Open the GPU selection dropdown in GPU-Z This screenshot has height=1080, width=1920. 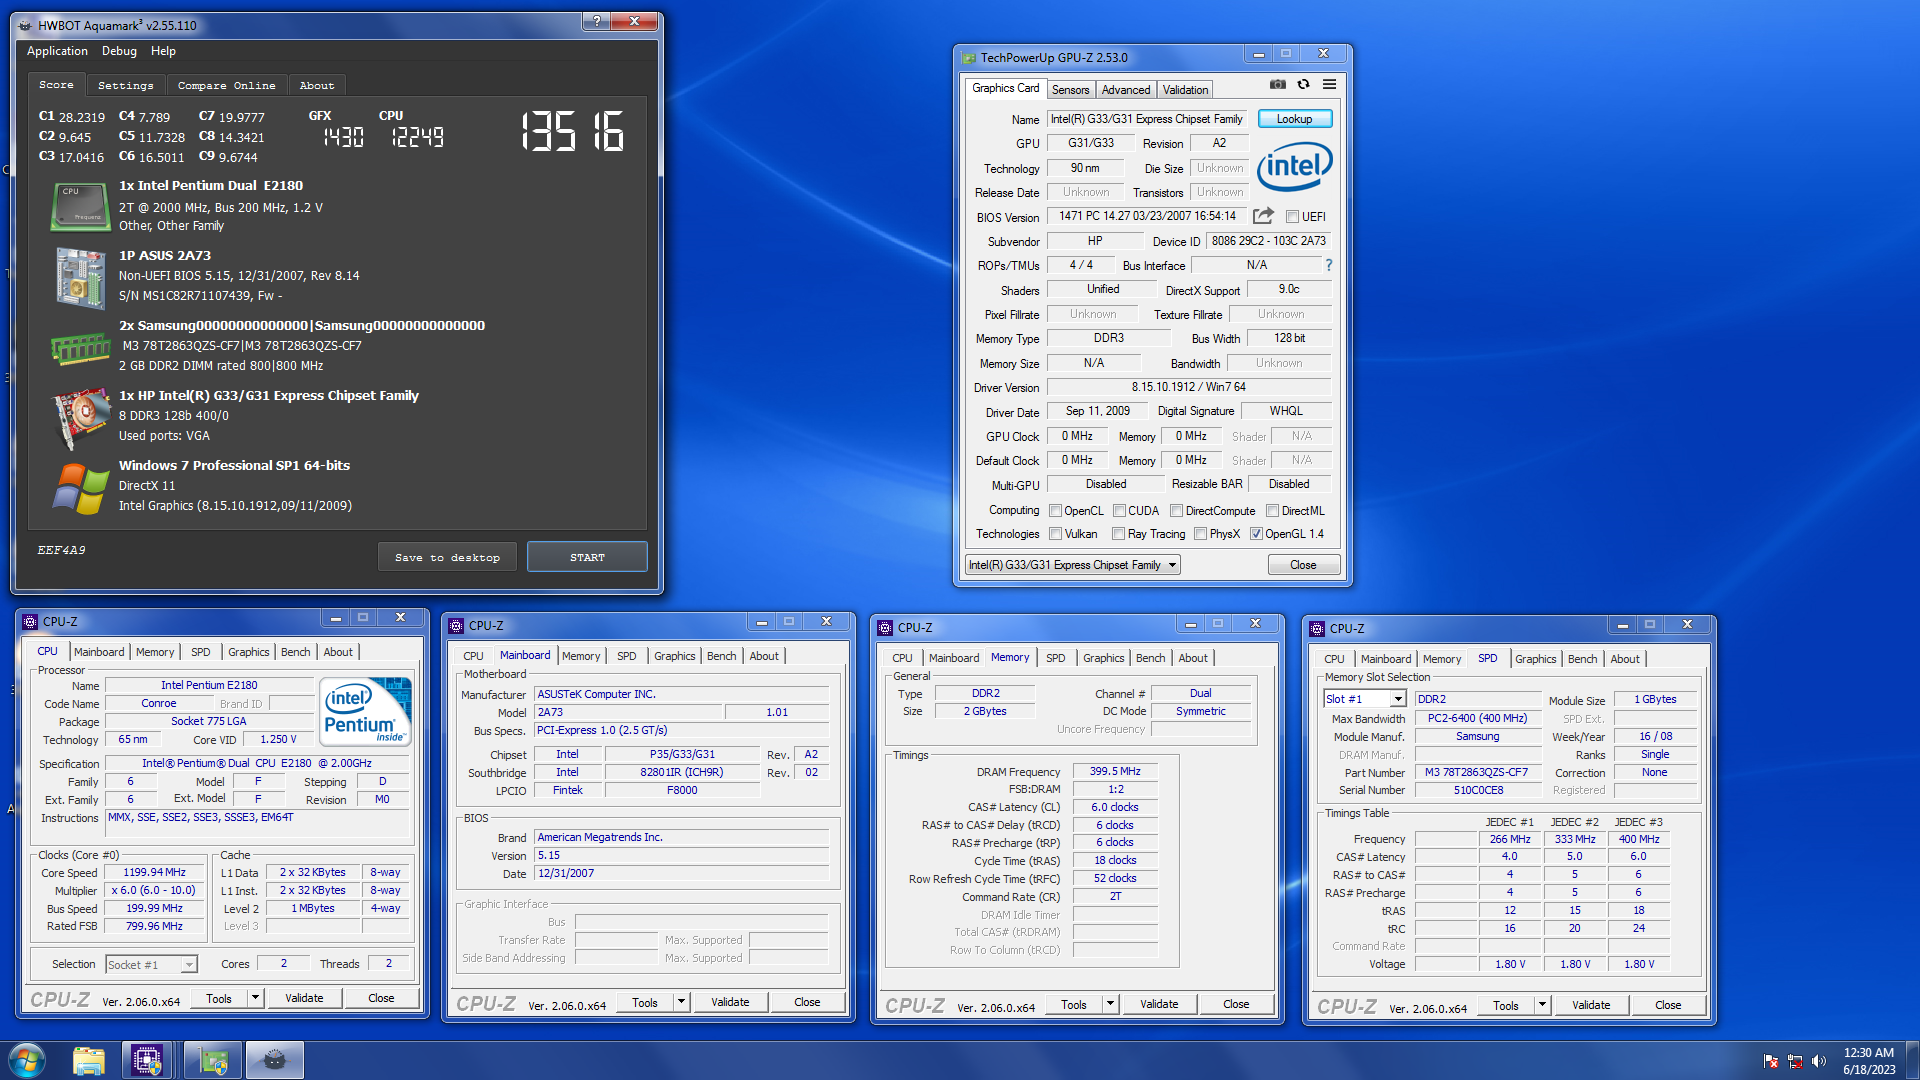1073,565
